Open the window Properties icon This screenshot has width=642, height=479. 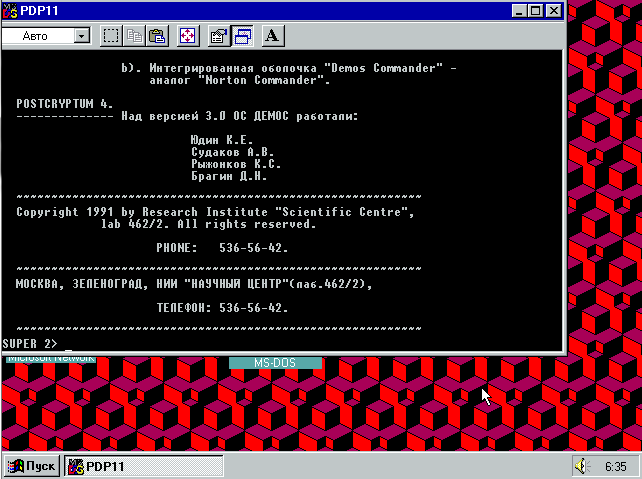click(219, 36)
